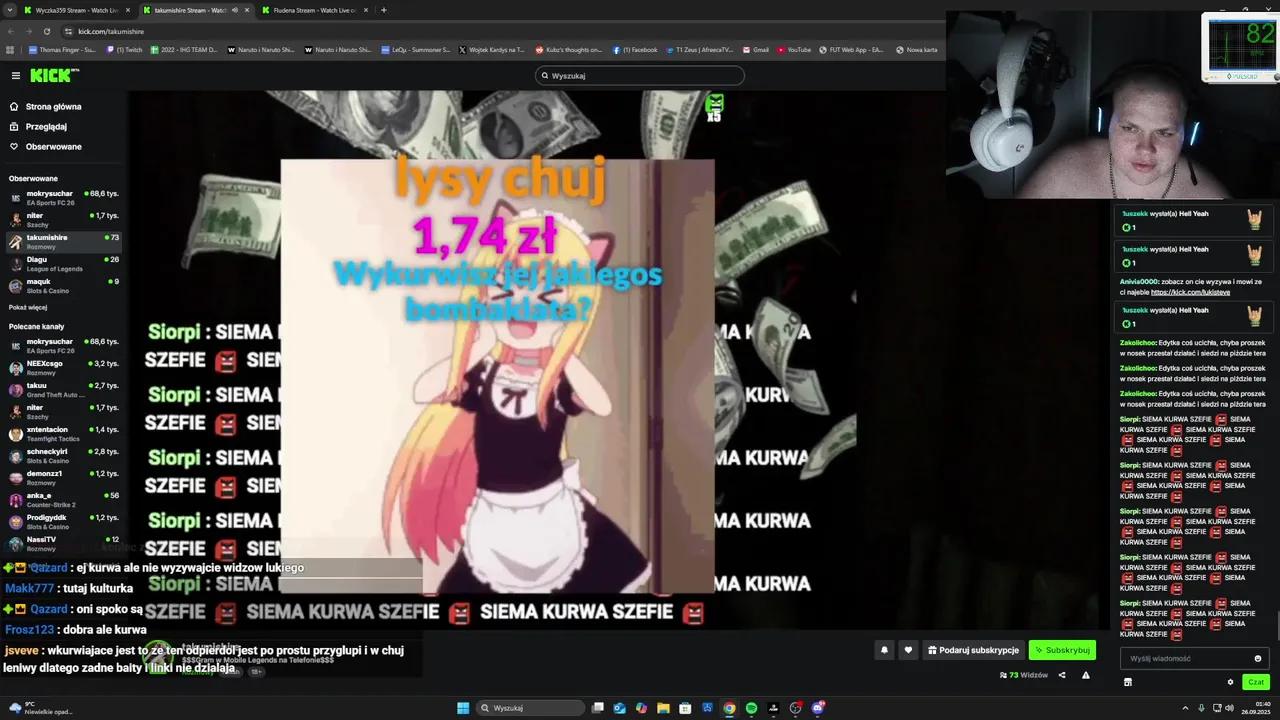1280x720 pixels.
Task: Open a new browser tab
Action: pyautogui.click(x=384, y=10)
